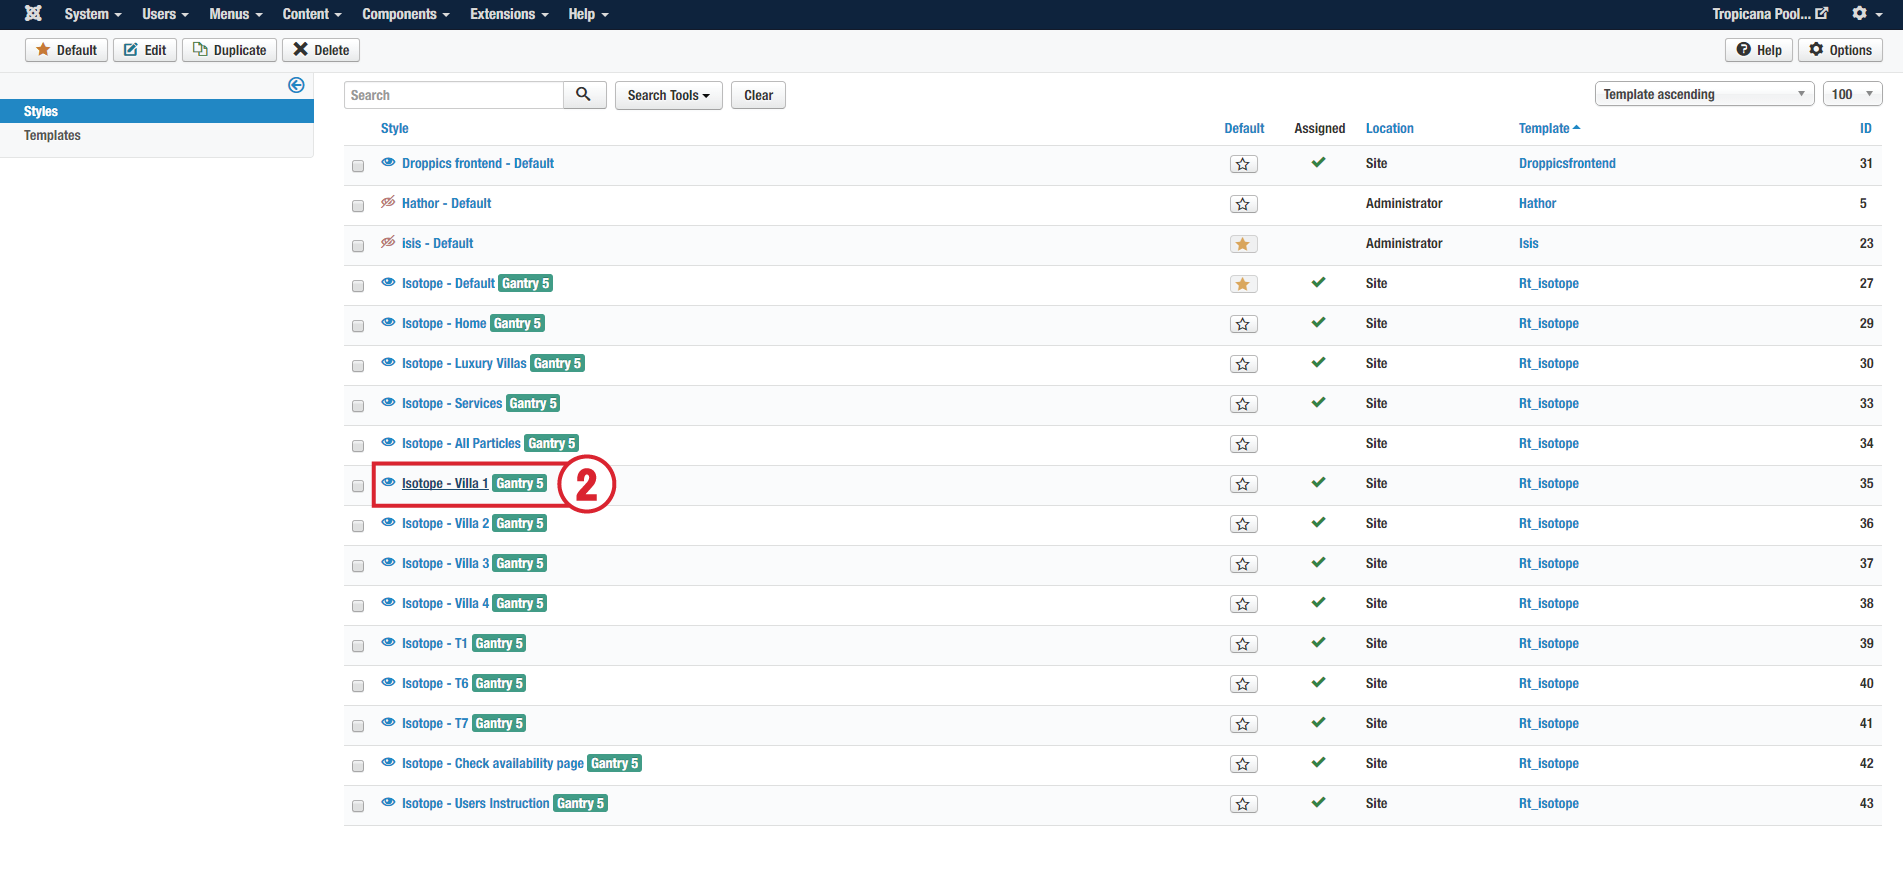Sort by the Location column header

click(x=1389, y=128)
